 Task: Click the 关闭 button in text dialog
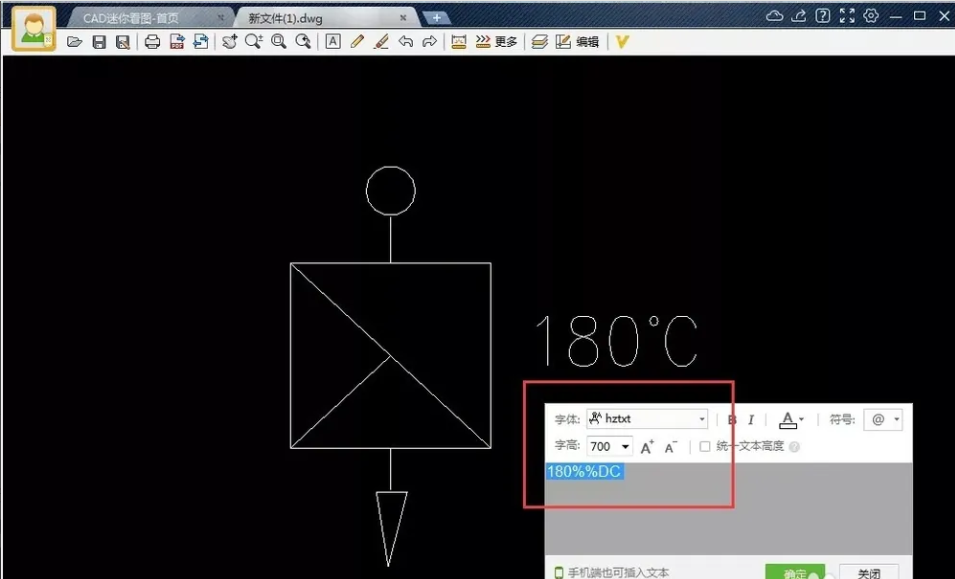pos(868,573)
